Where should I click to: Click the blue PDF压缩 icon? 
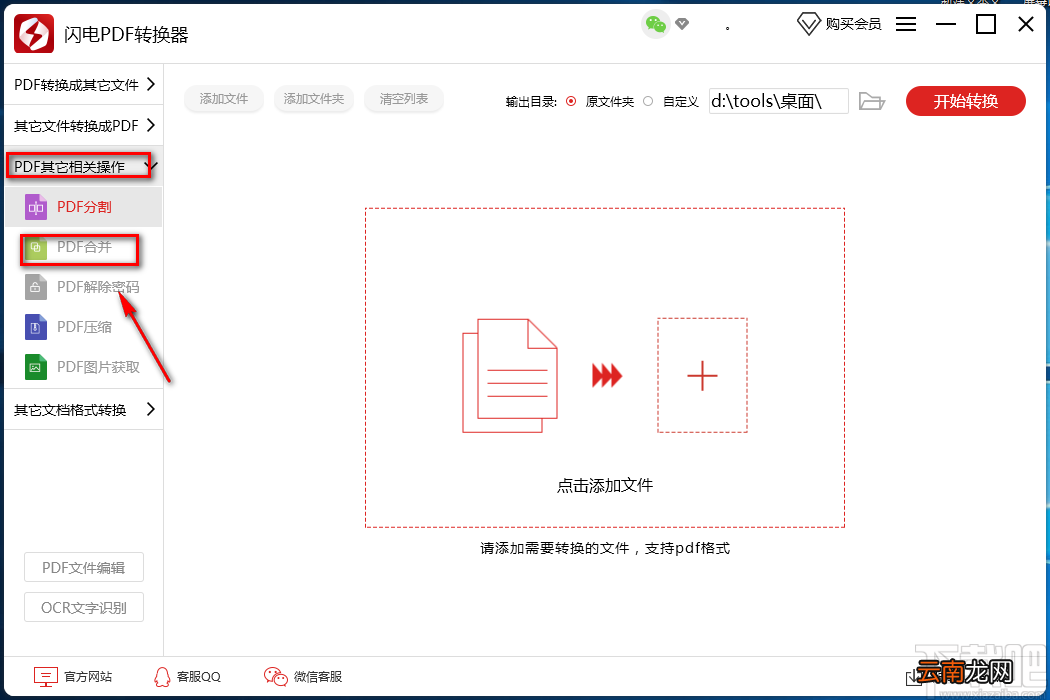point(36,327)
